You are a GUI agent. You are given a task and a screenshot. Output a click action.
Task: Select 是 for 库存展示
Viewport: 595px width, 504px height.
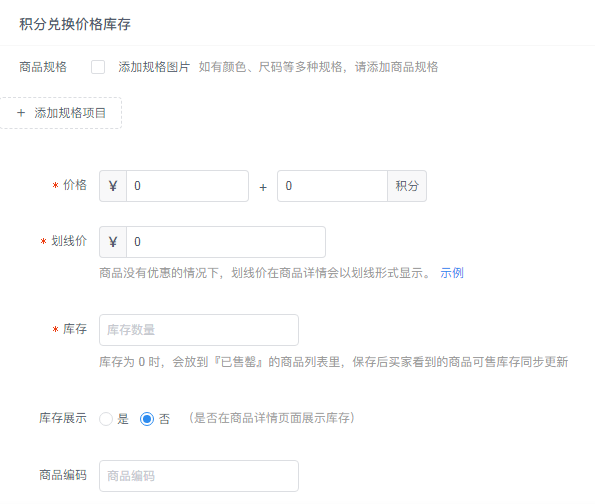(106, 419)
